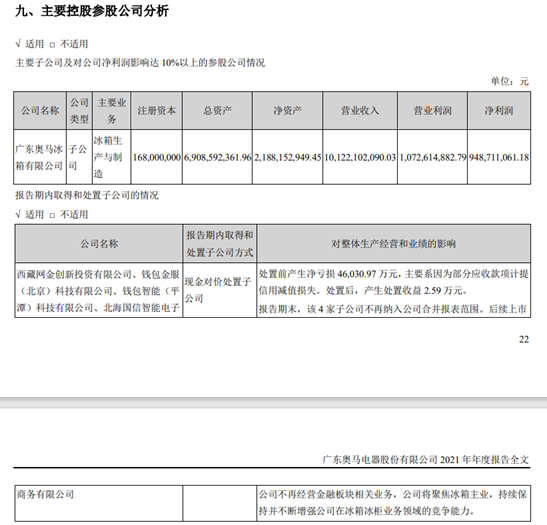The image size is (547, 525).
Task: Click the page header 广东奥马电器股份有限公司2021年年度报告全文
Action: (x=426, y=459)
